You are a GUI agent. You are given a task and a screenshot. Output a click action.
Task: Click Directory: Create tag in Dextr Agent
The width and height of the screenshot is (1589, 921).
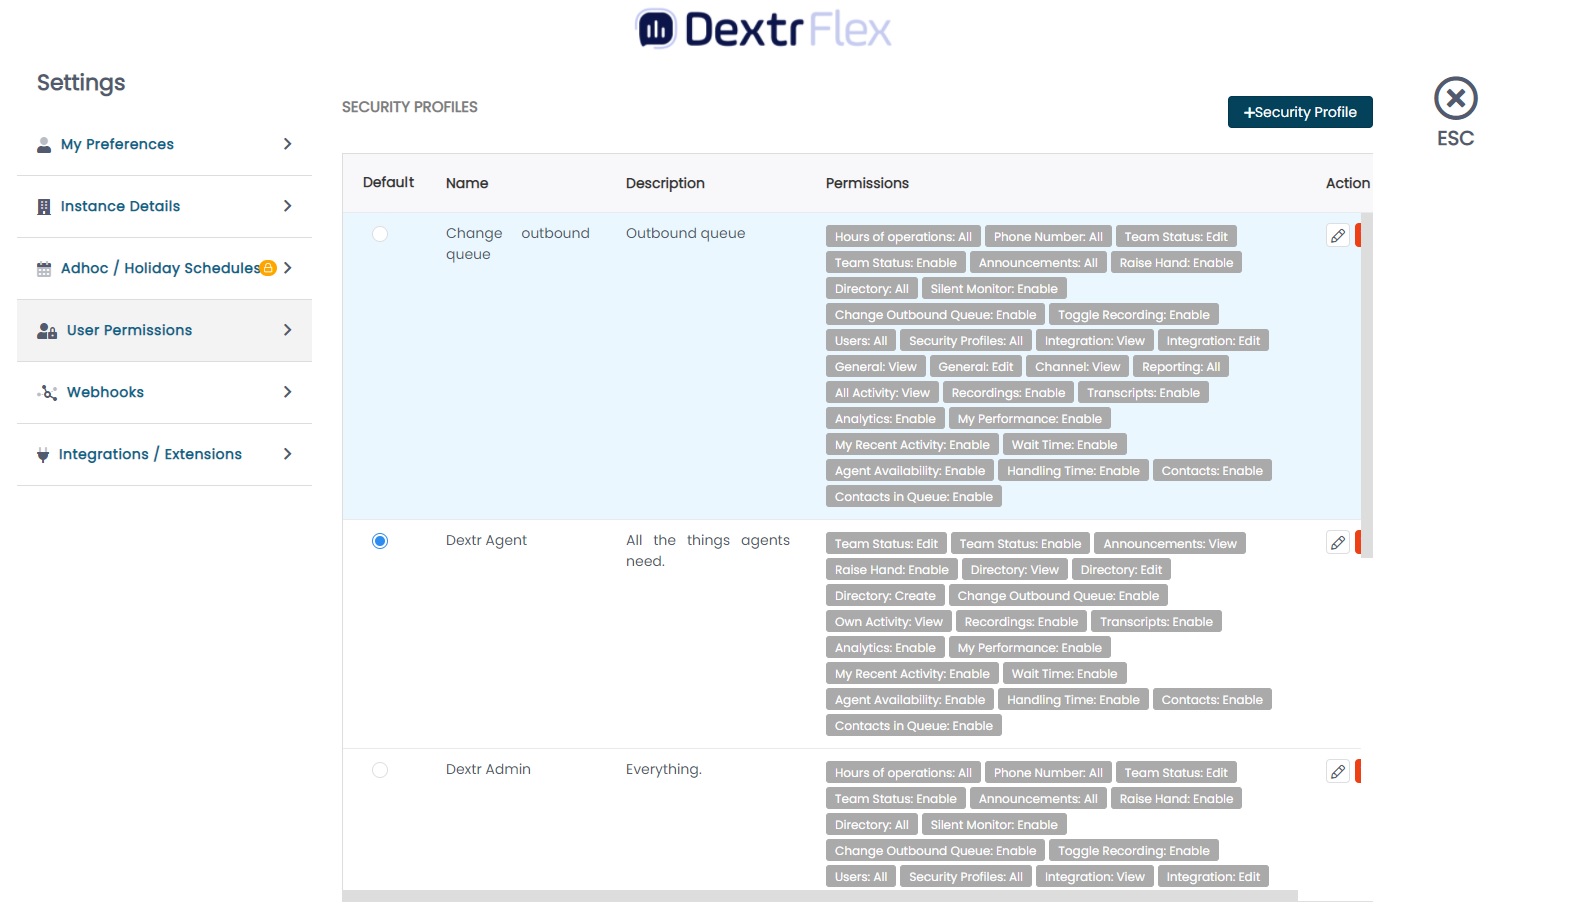pyautogui.click(x=885, y=596)
